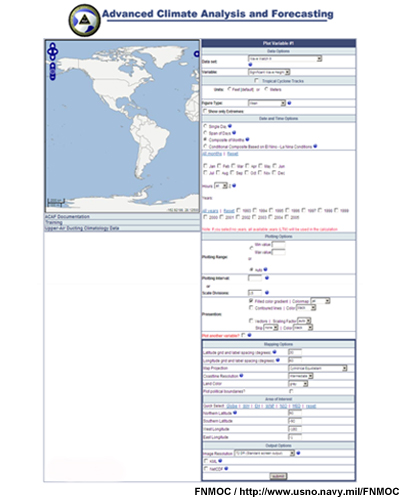
Task: Open the Colormap dropdown
Action: point(320,301)
